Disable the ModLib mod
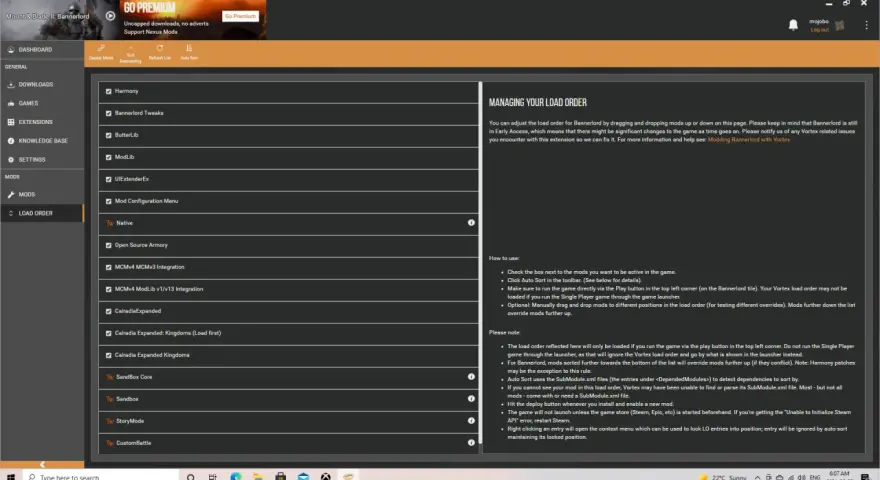Screen dimensions: 880x480 point(109,157)
